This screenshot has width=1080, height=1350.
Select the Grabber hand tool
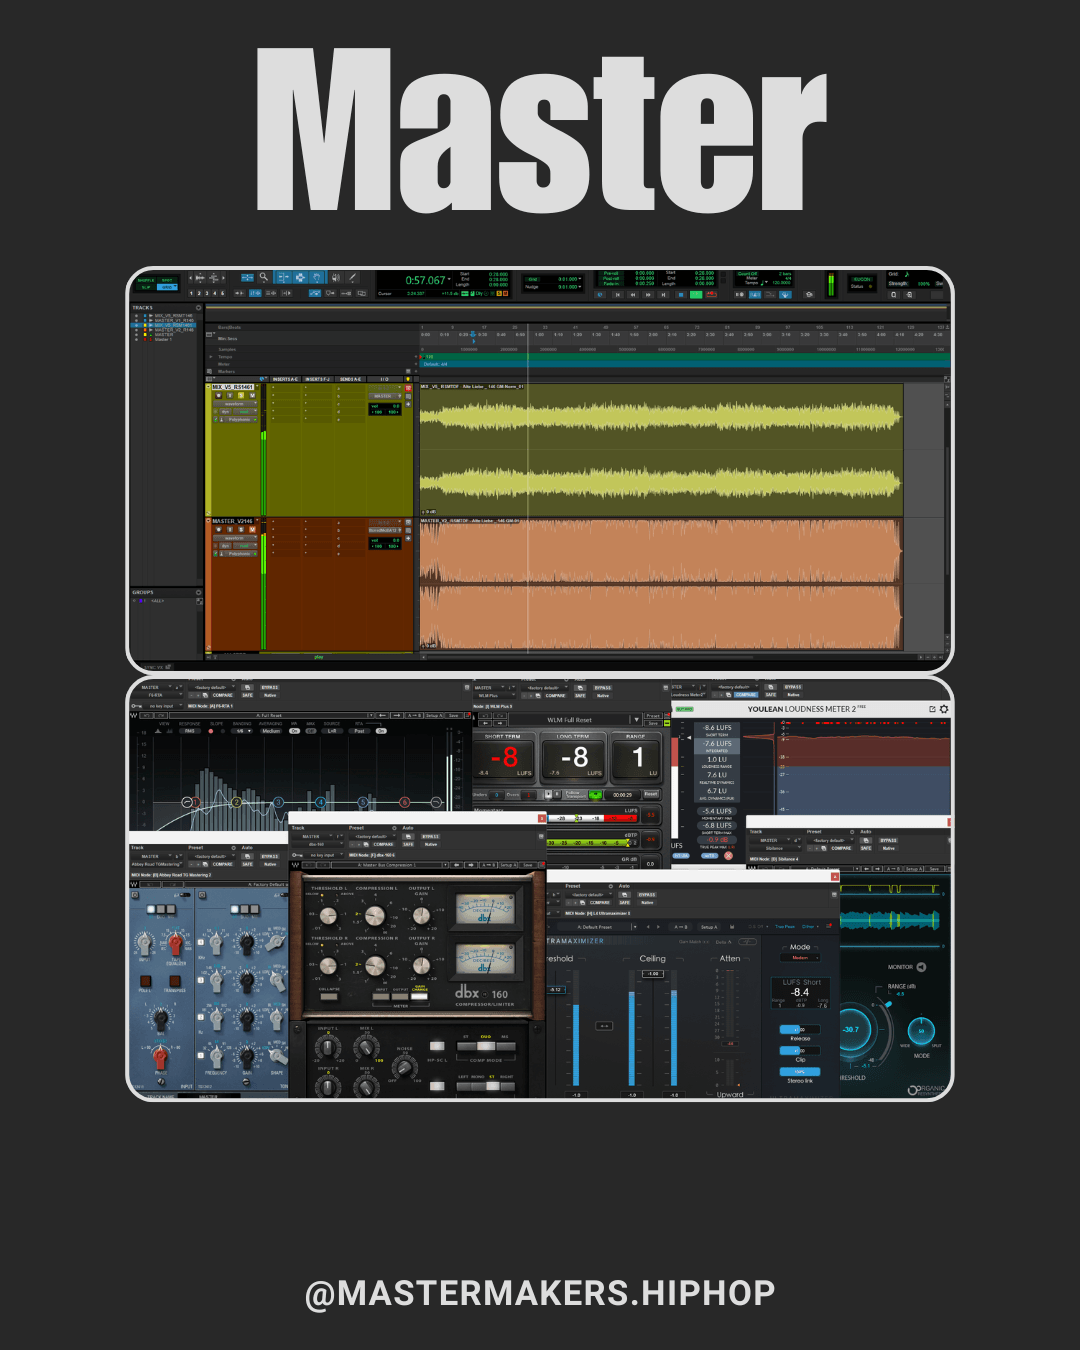316,276
